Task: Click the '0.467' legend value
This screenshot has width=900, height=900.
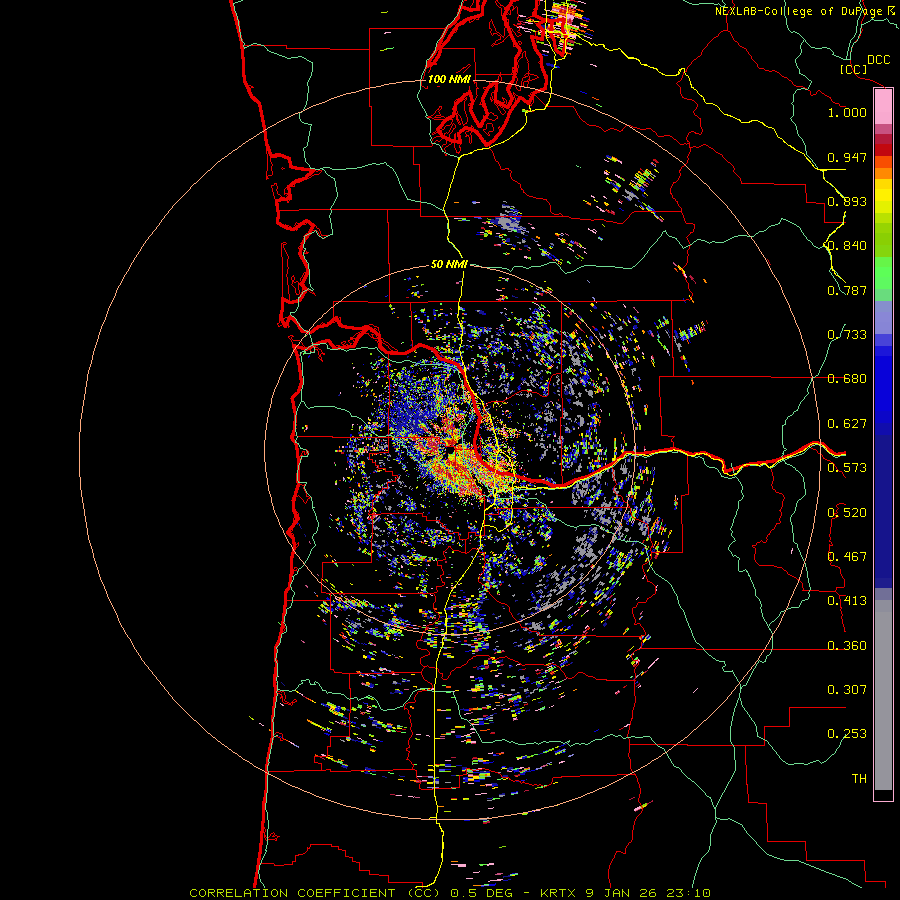Action: [847, 557]
